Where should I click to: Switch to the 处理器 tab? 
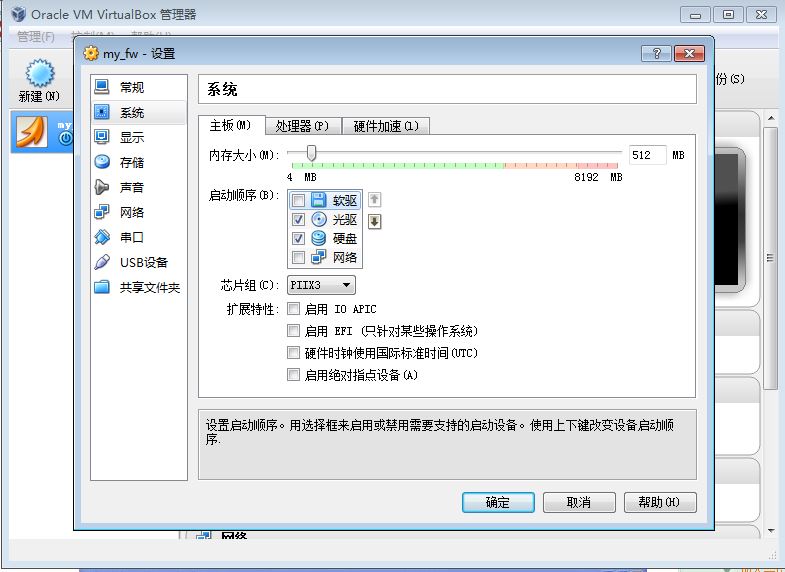coord(302,126)
